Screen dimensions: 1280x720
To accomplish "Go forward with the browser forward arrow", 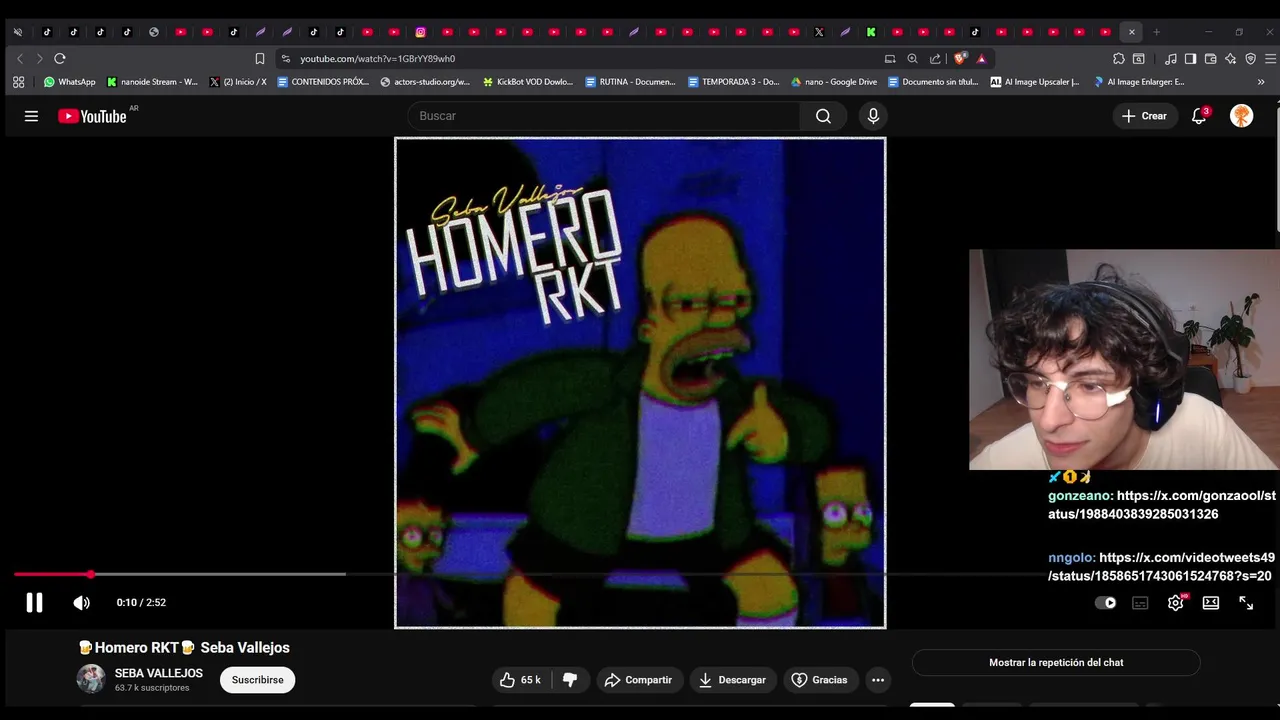I will coord(39,59).
